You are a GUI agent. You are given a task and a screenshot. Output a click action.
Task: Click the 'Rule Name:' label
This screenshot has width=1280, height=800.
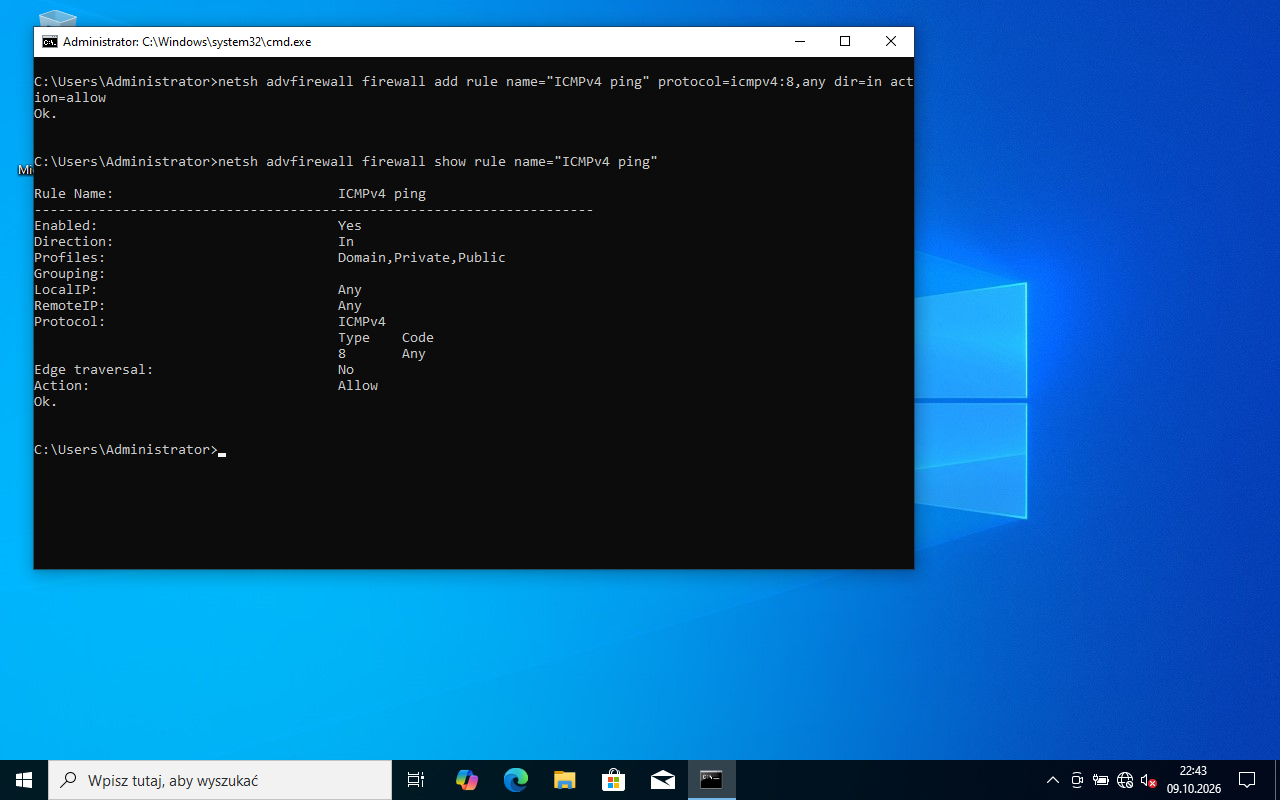tap(74, 194)
